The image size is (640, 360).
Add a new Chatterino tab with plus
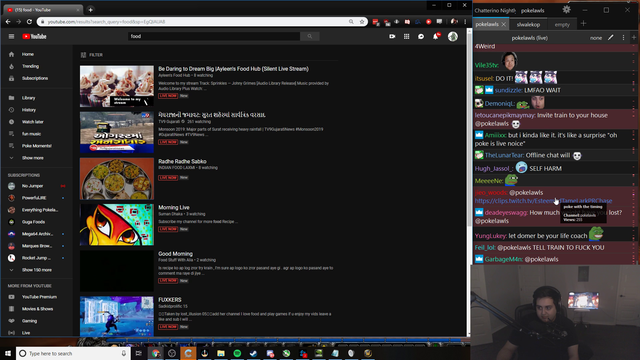[583, 24]
